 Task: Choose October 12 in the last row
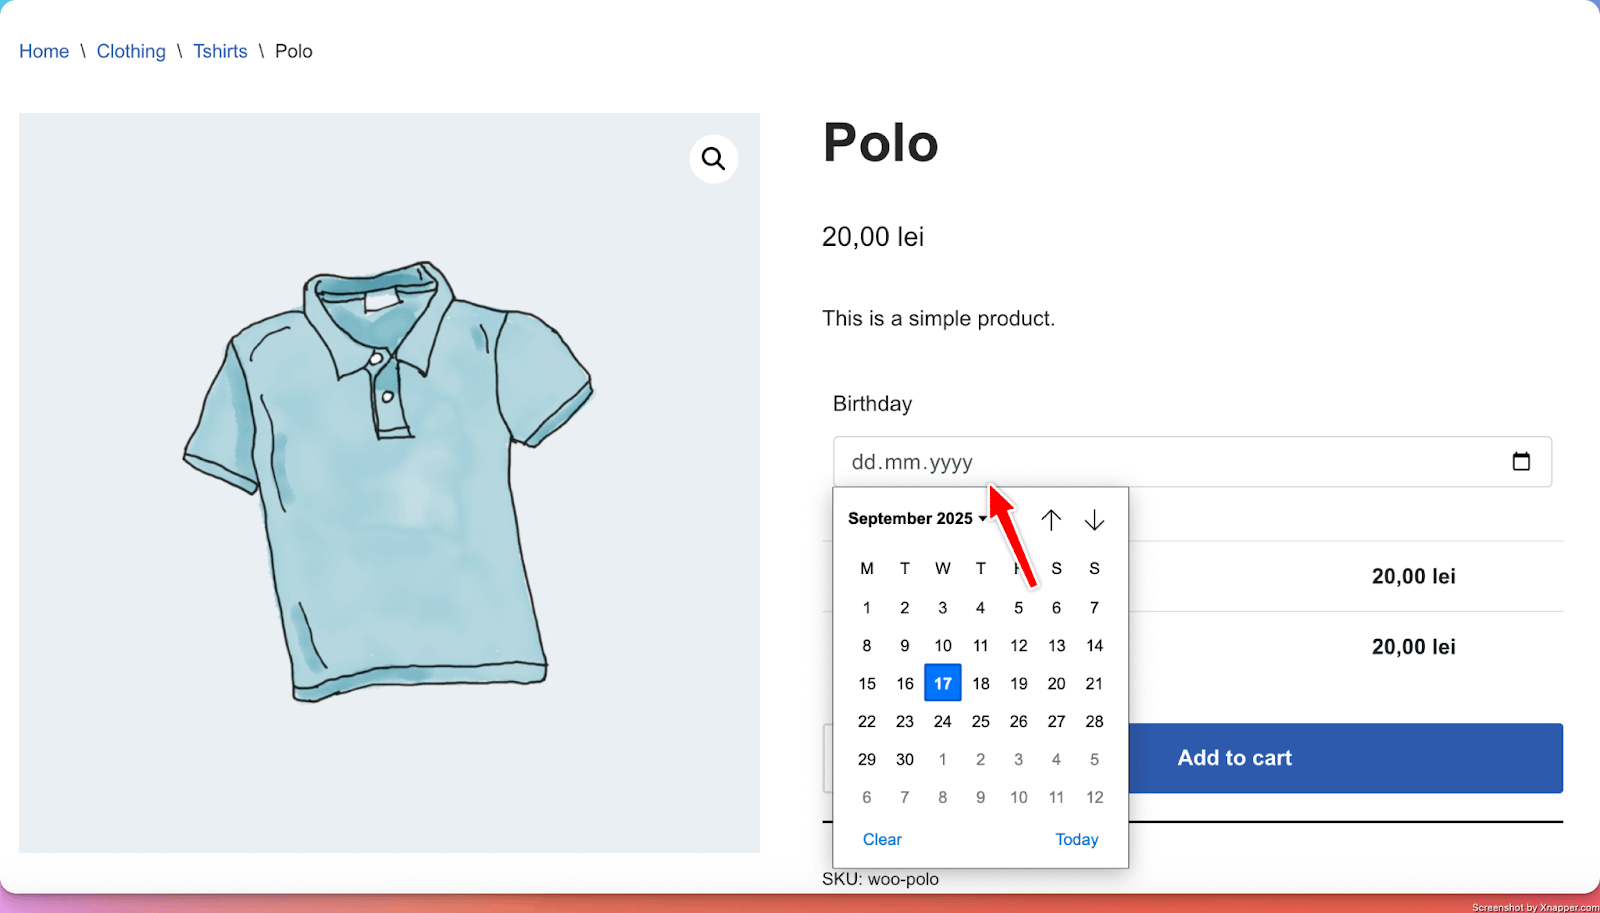point(1094,797)
